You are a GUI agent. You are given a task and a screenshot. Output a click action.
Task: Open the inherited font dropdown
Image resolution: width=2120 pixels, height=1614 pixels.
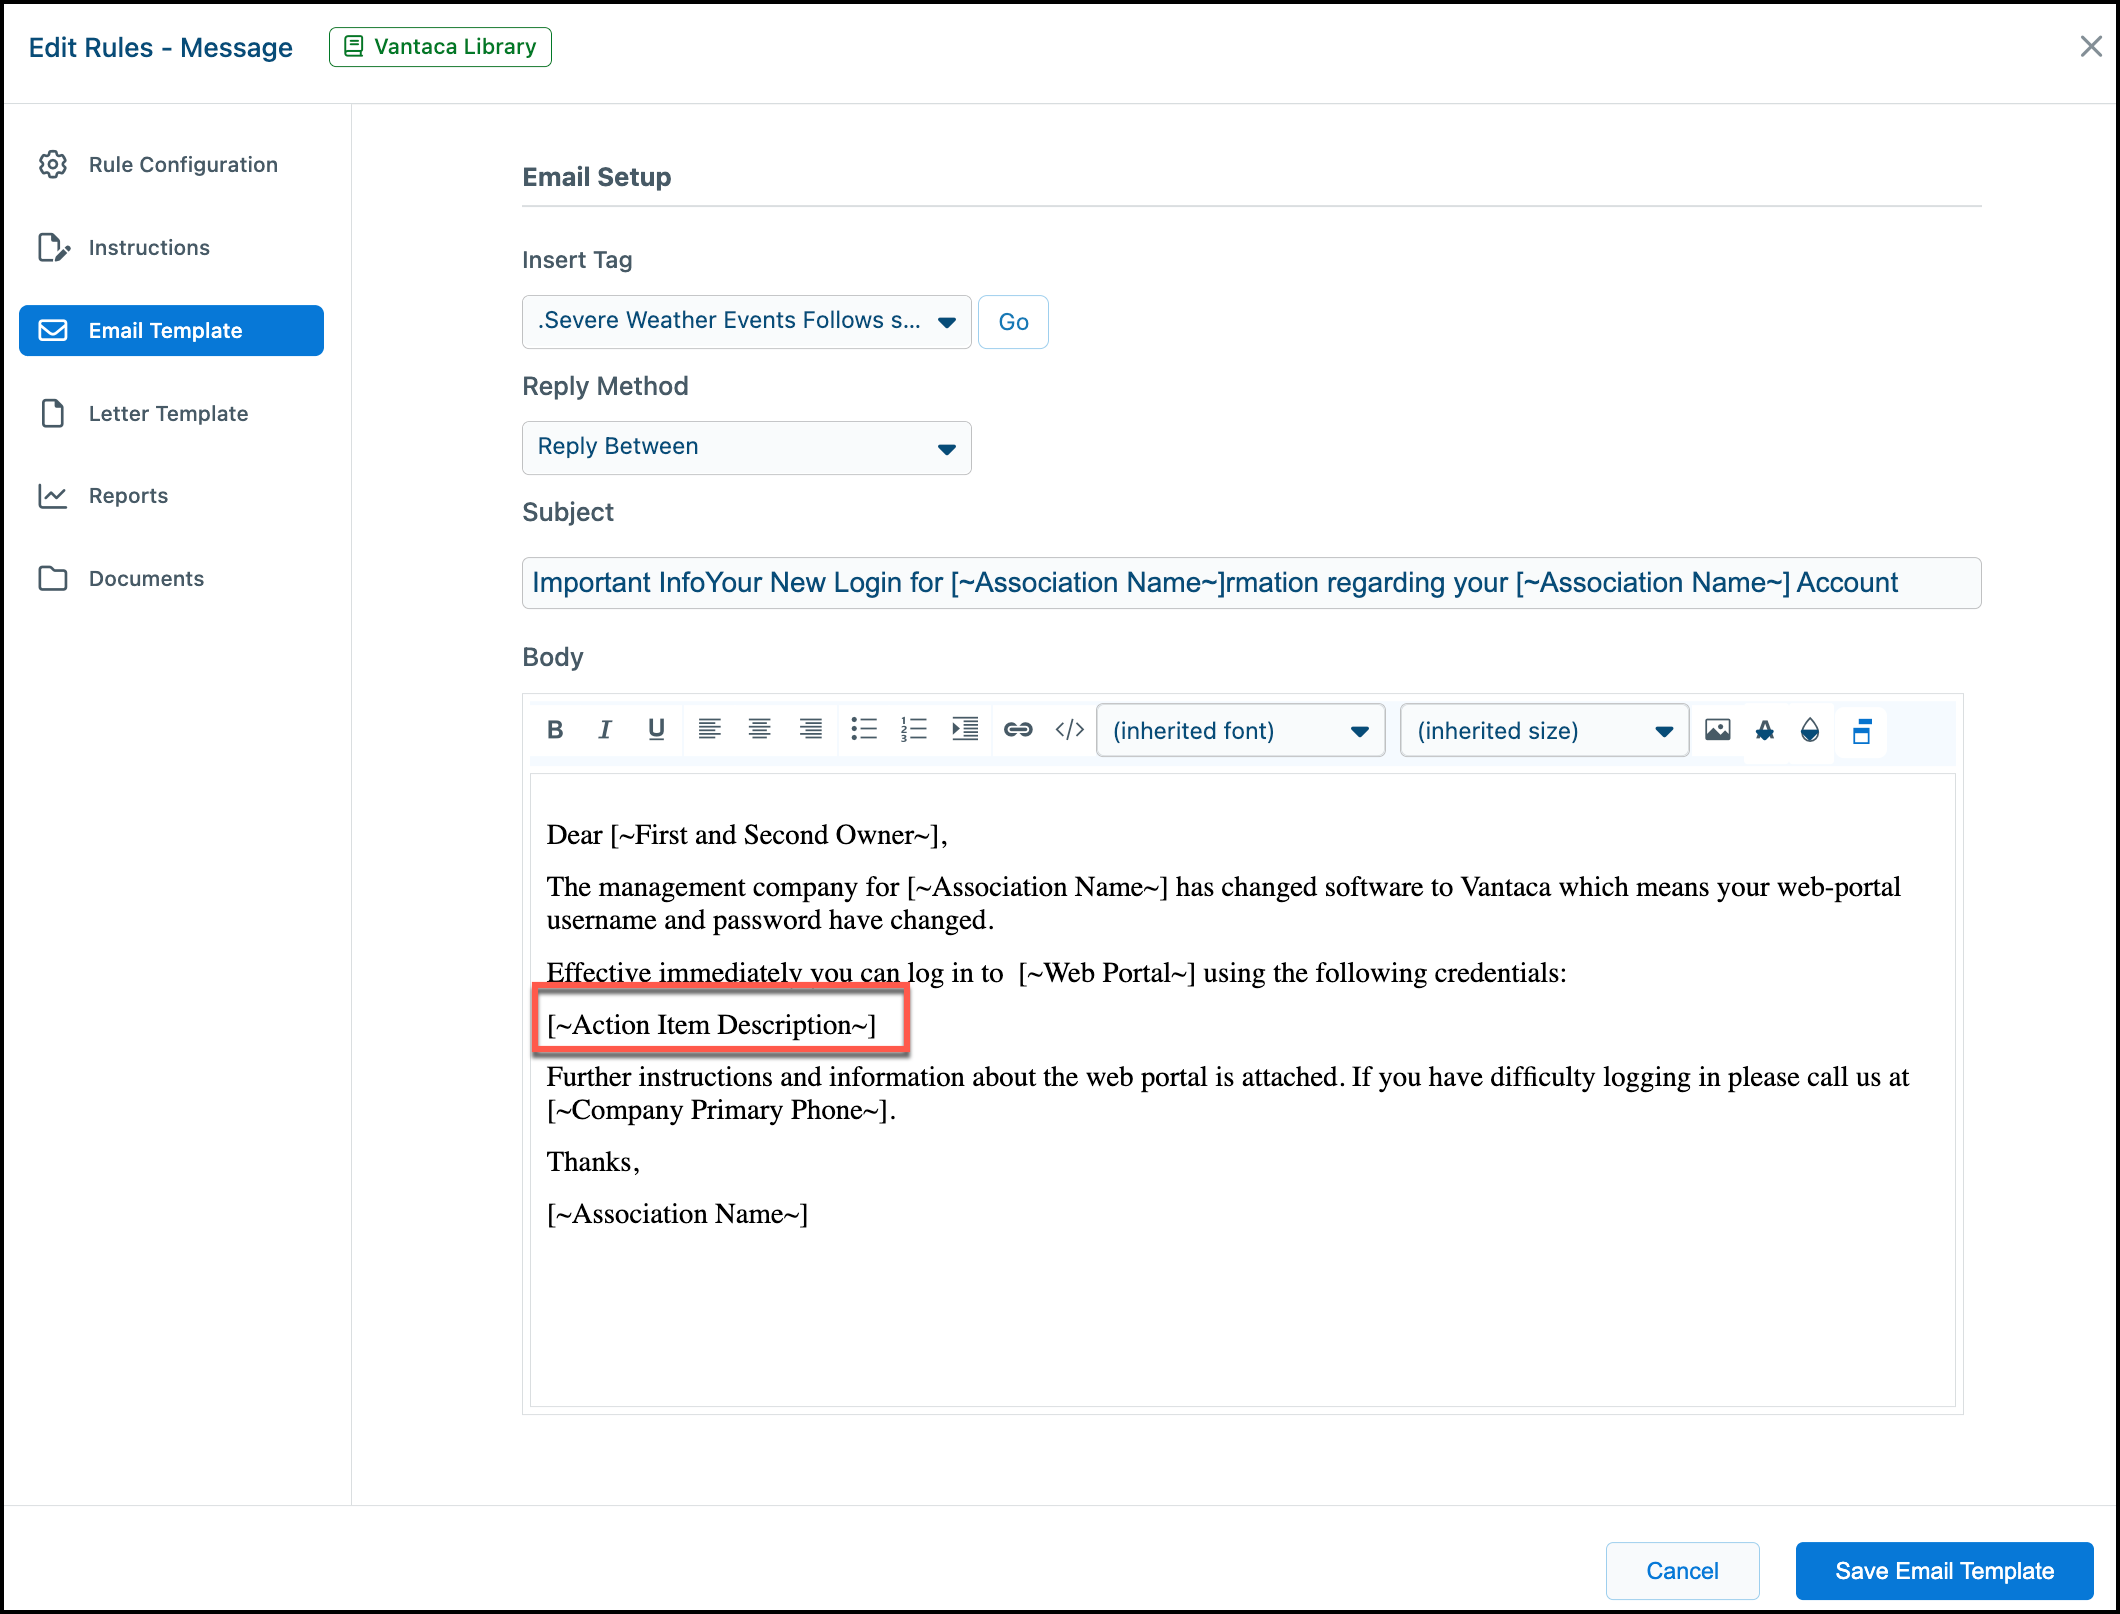(x=1240, y=731)
